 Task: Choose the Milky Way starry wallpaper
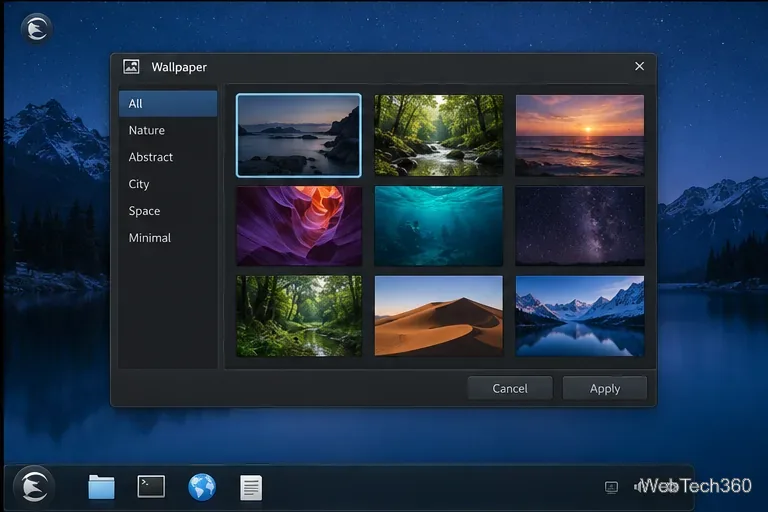click(x=580, y=226)
